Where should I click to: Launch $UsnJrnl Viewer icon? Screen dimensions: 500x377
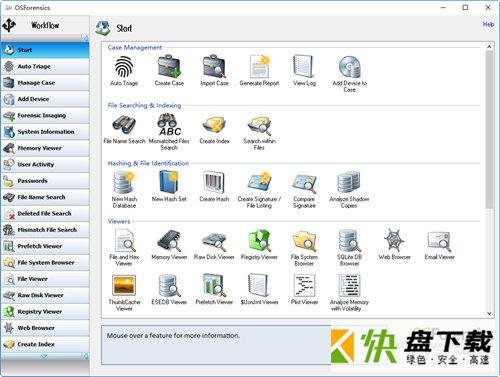[259, 285]
